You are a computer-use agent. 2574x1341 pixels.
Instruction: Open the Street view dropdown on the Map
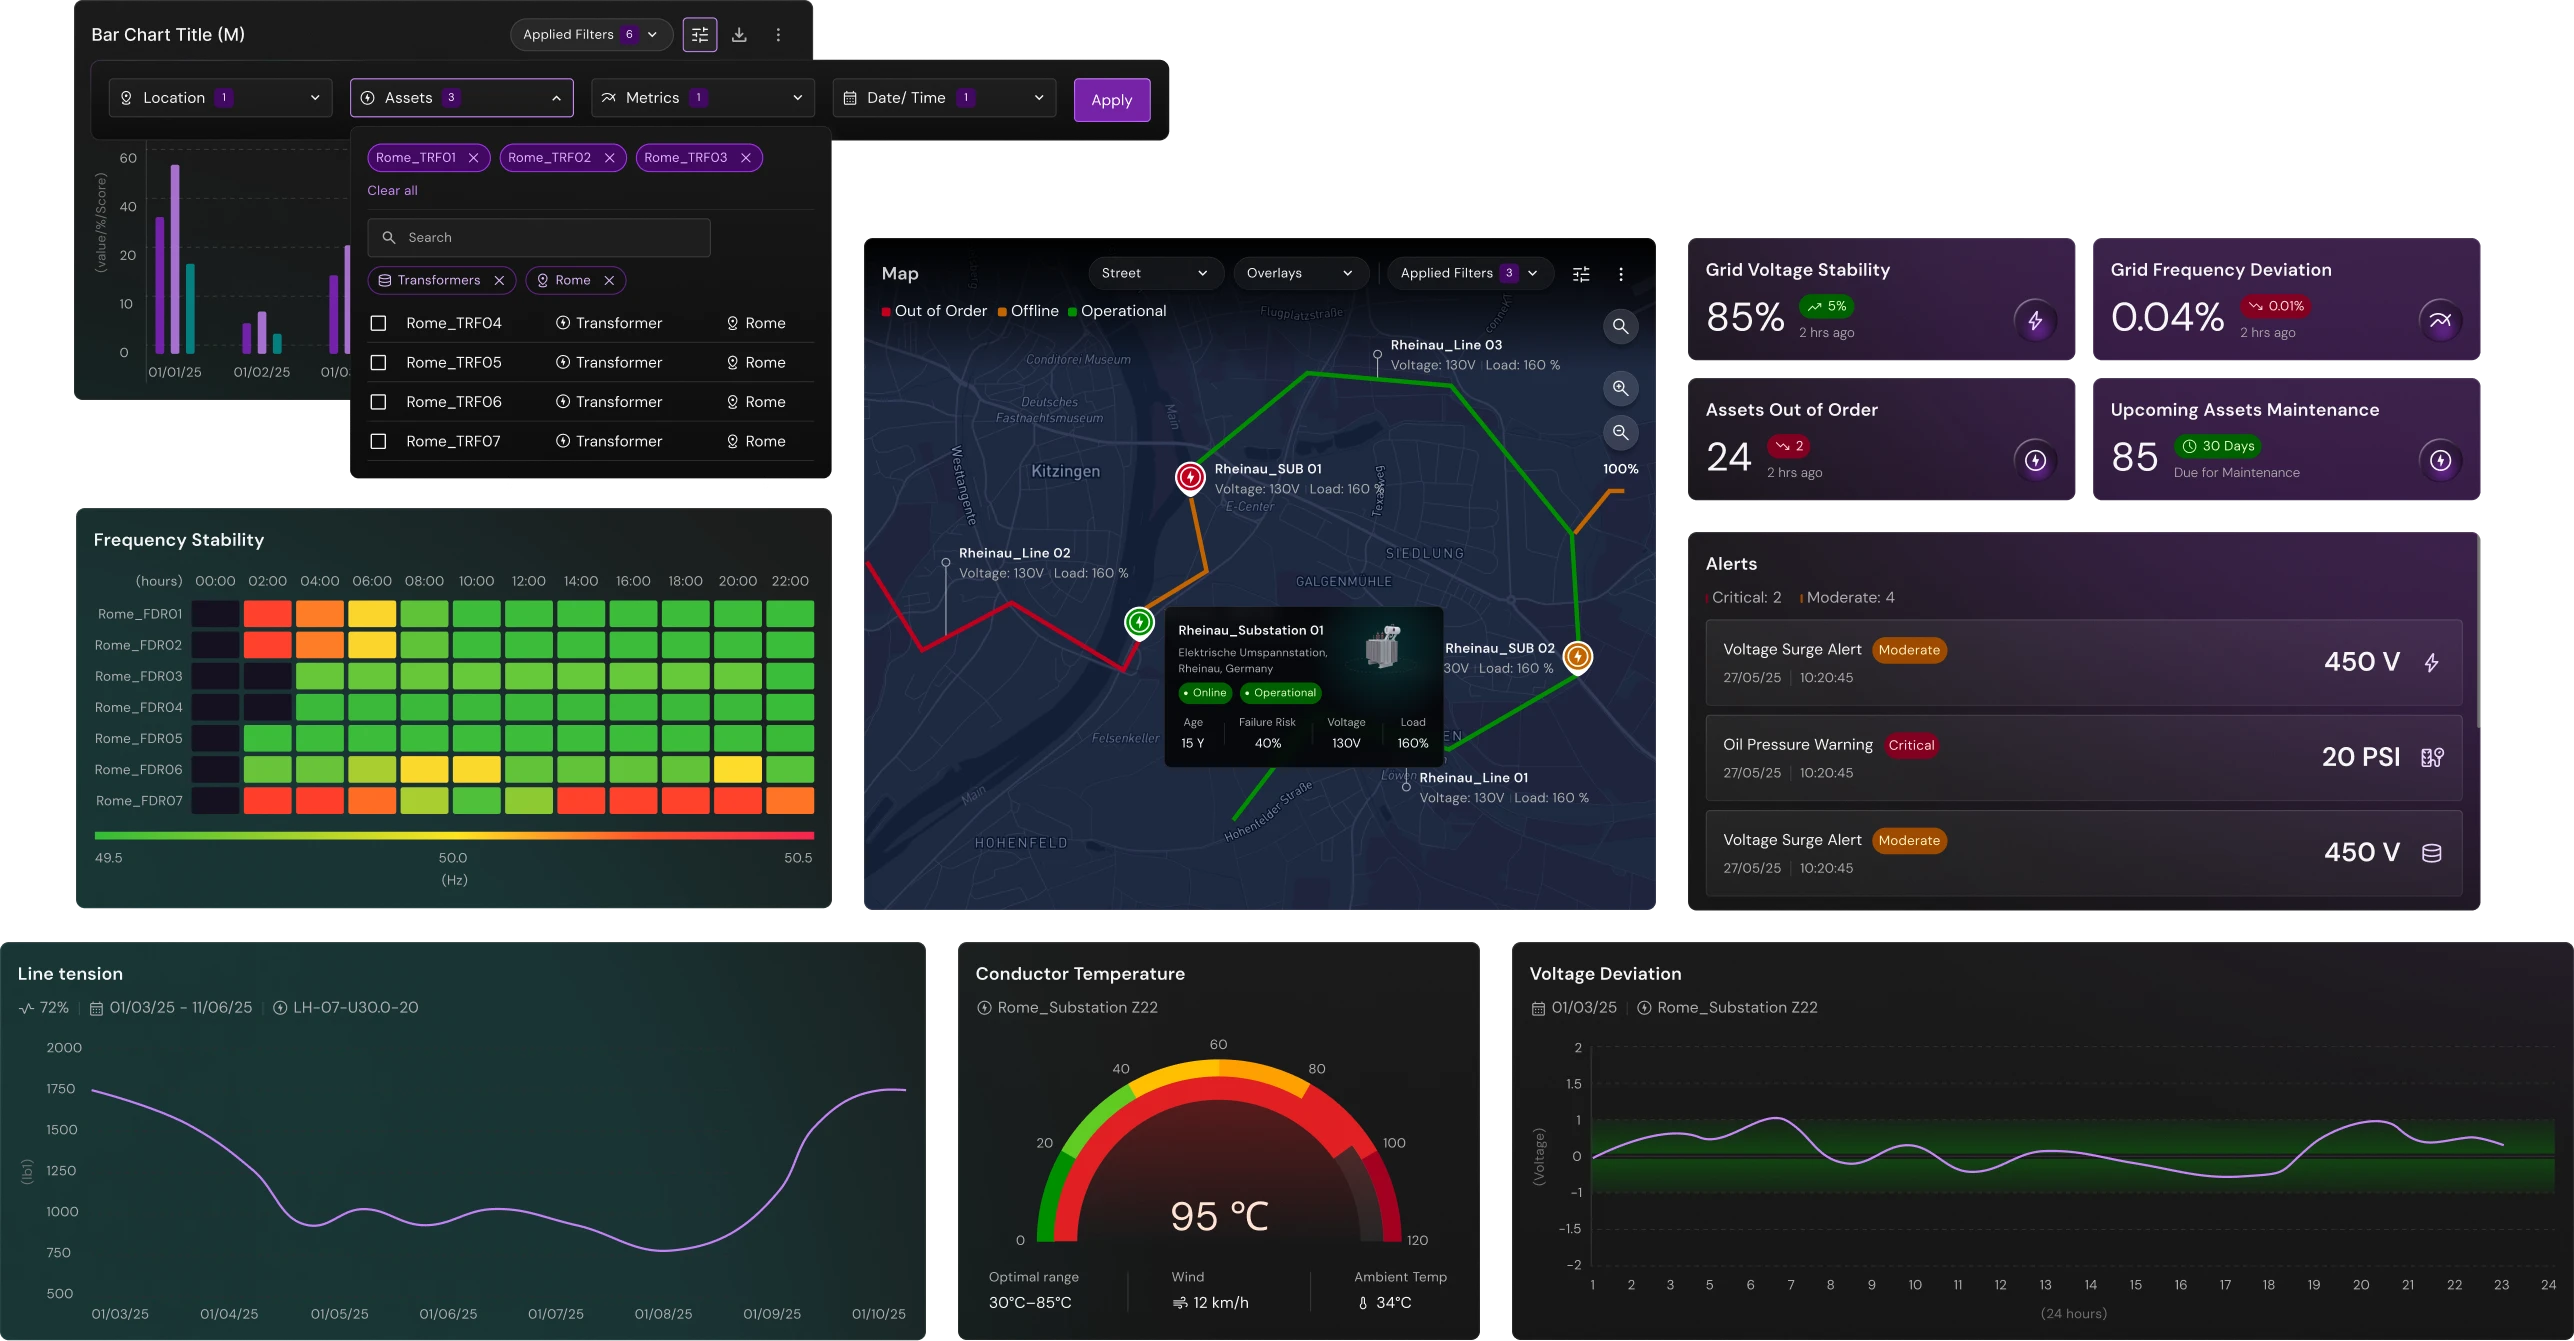coord(1155,273)
